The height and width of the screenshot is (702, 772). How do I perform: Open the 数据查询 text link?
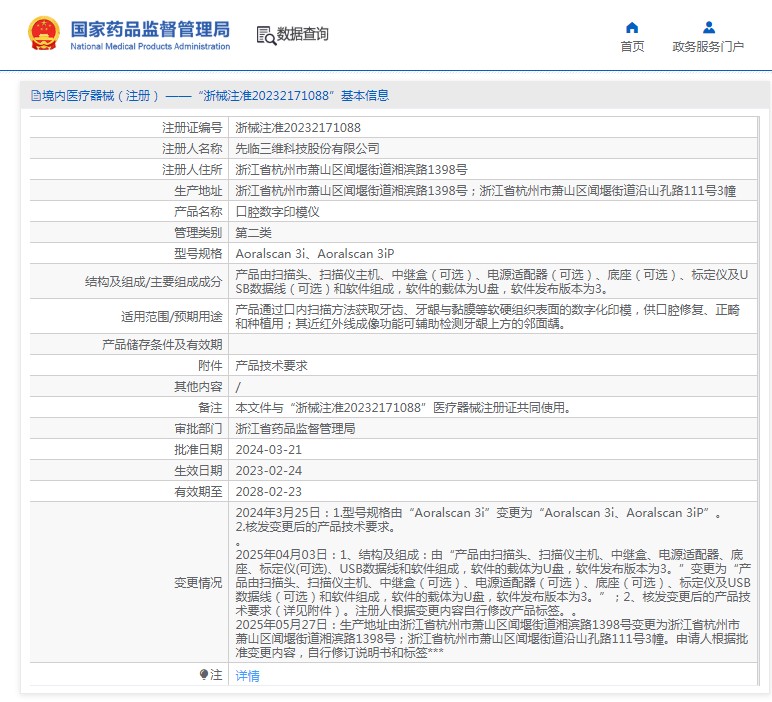303,35
